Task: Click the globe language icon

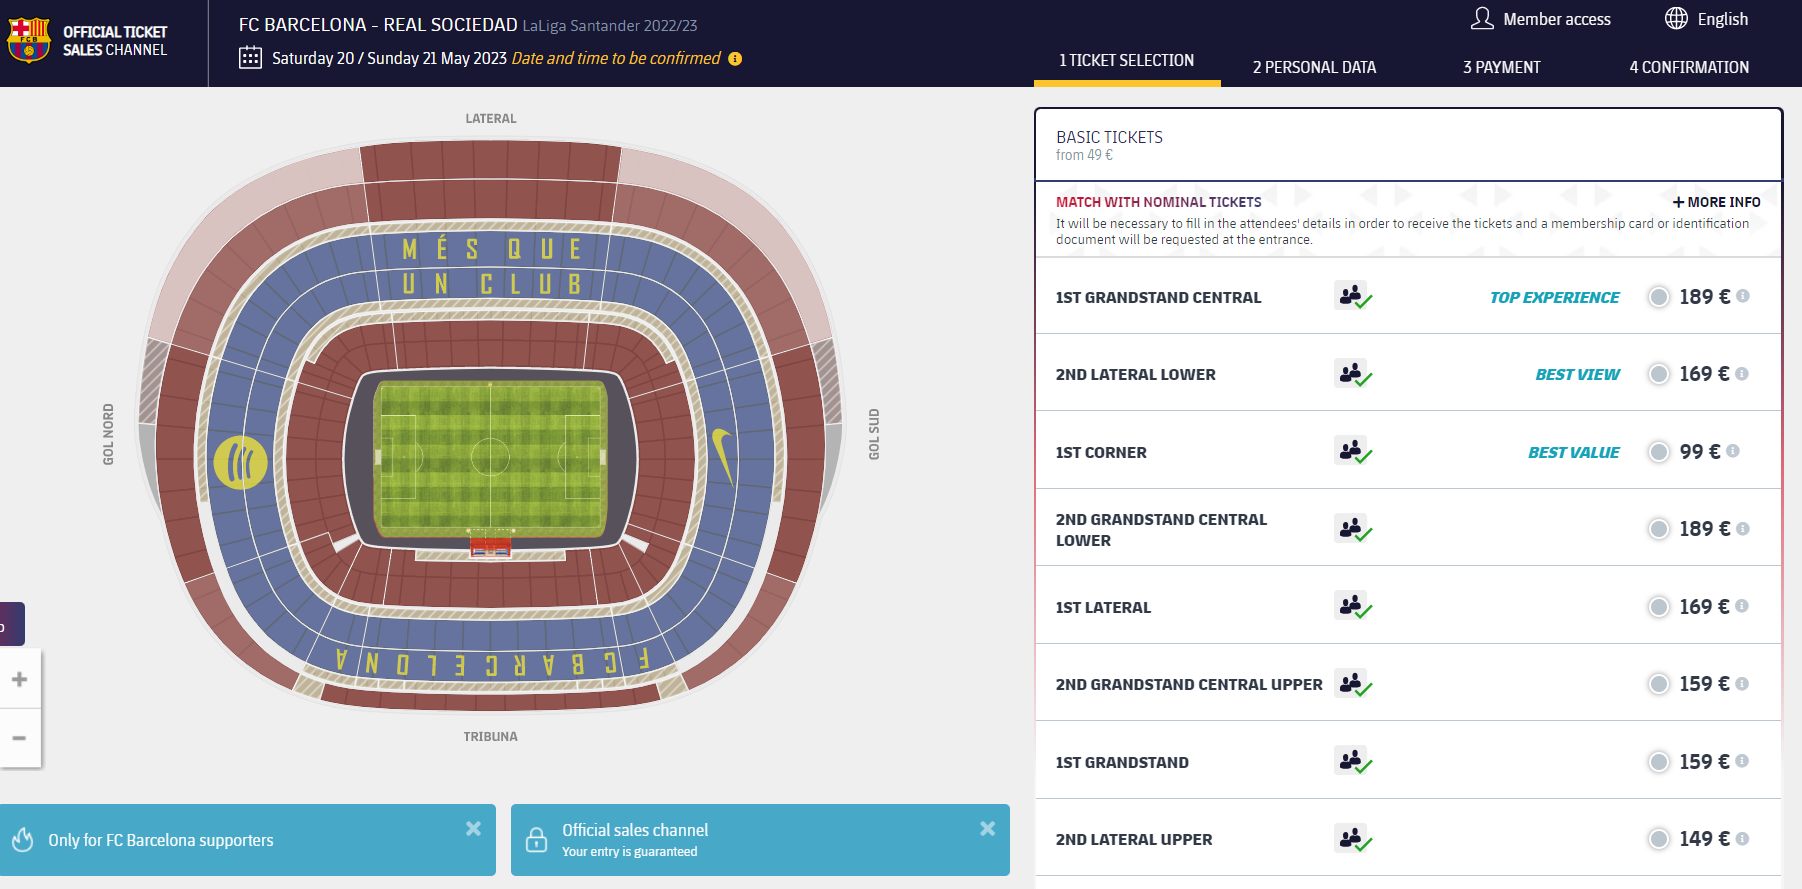Action: [1676, 19]
